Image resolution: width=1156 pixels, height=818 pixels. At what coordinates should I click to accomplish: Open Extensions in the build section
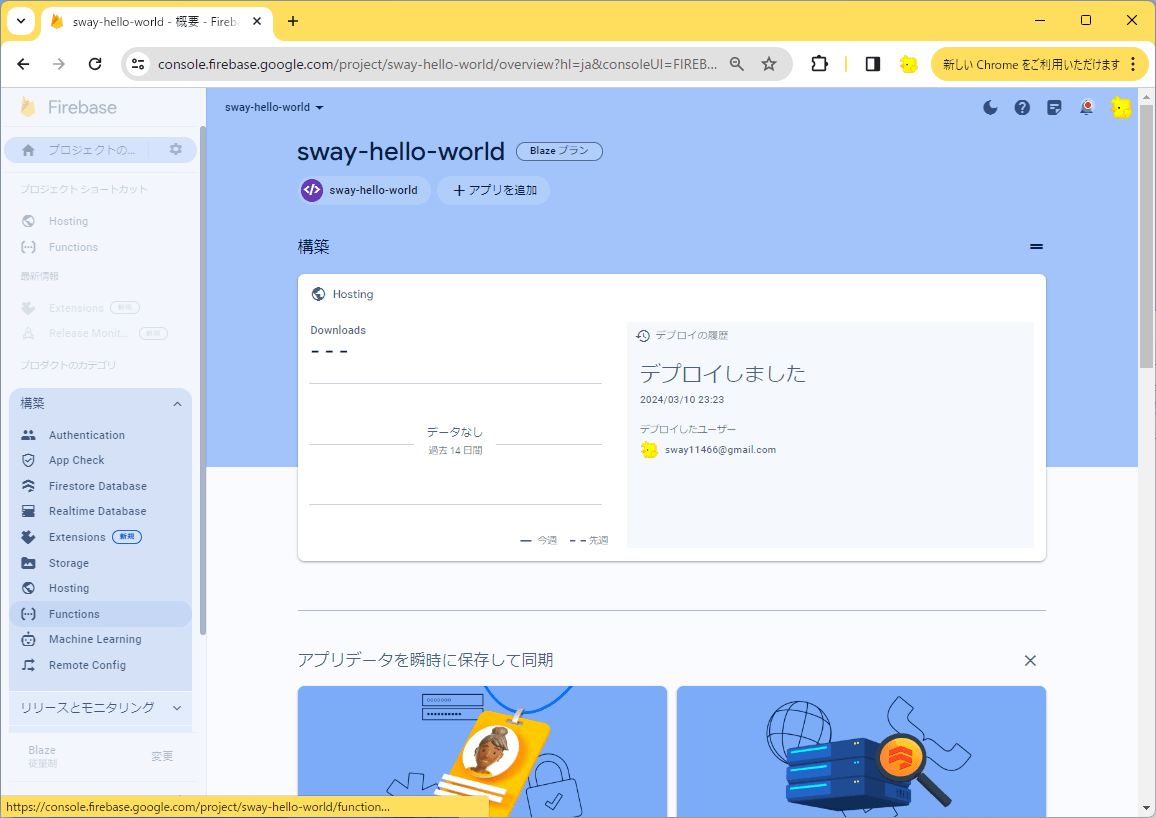click(x=100, y=536)
